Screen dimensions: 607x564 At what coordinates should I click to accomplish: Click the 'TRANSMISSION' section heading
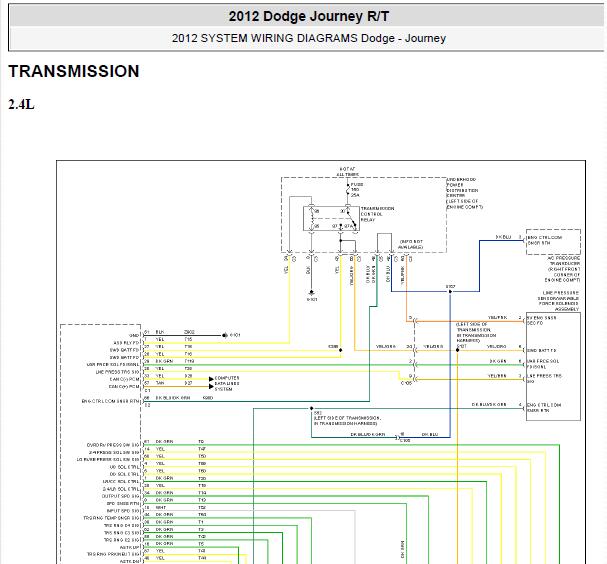pos(74,71)
